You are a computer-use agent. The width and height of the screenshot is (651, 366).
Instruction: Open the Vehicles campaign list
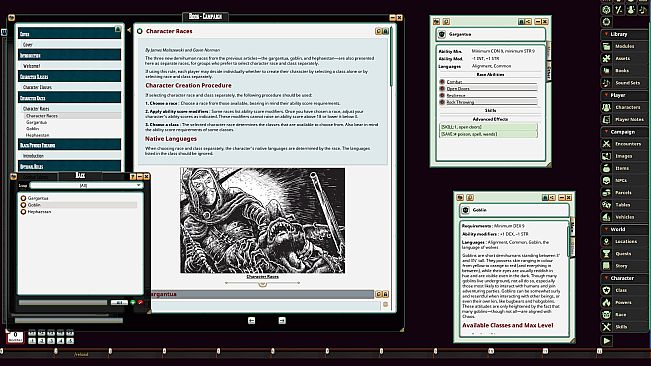click(624, 217)
